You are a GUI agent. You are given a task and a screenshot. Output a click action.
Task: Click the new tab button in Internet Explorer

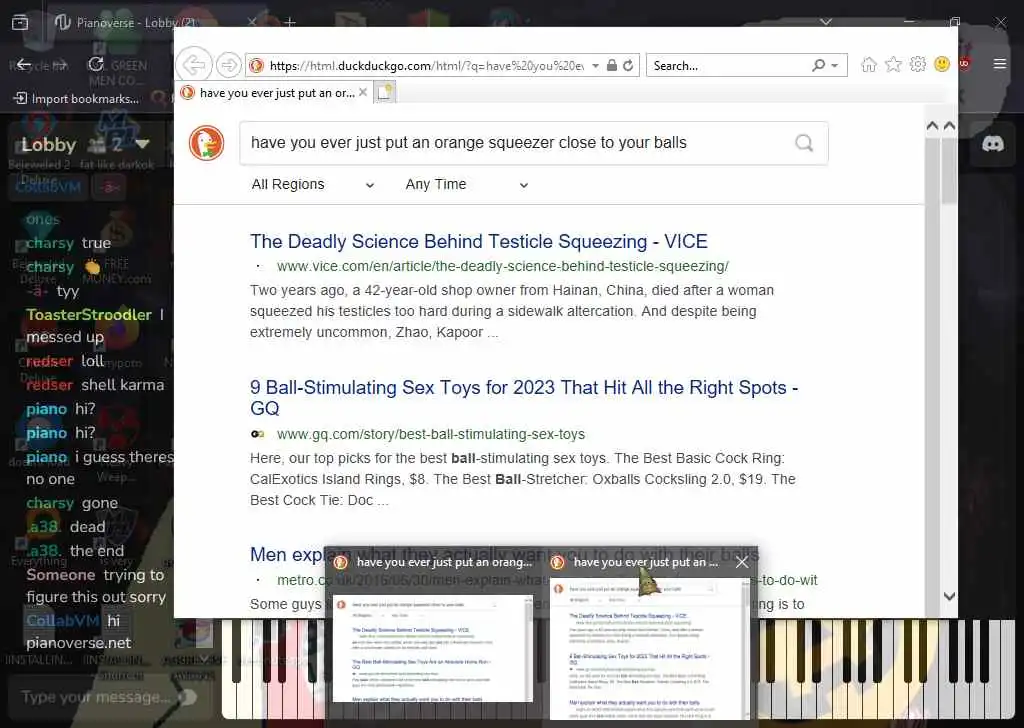coord(385,92)
